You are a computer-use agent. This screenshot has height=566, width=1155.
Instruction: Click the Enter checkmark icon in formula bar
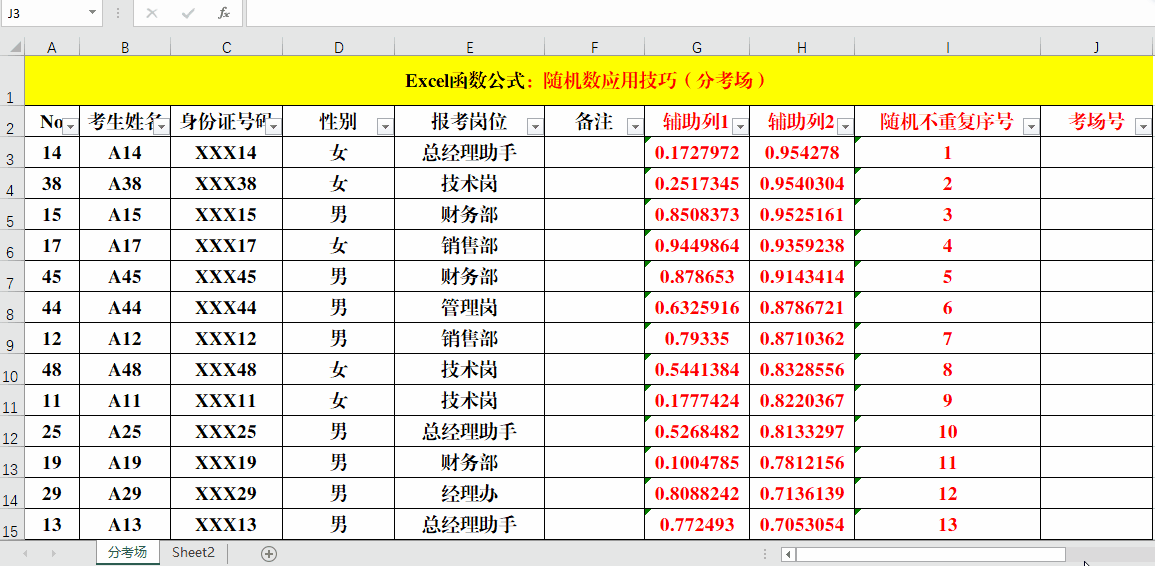pyautogui.click(x=188, y=13)
